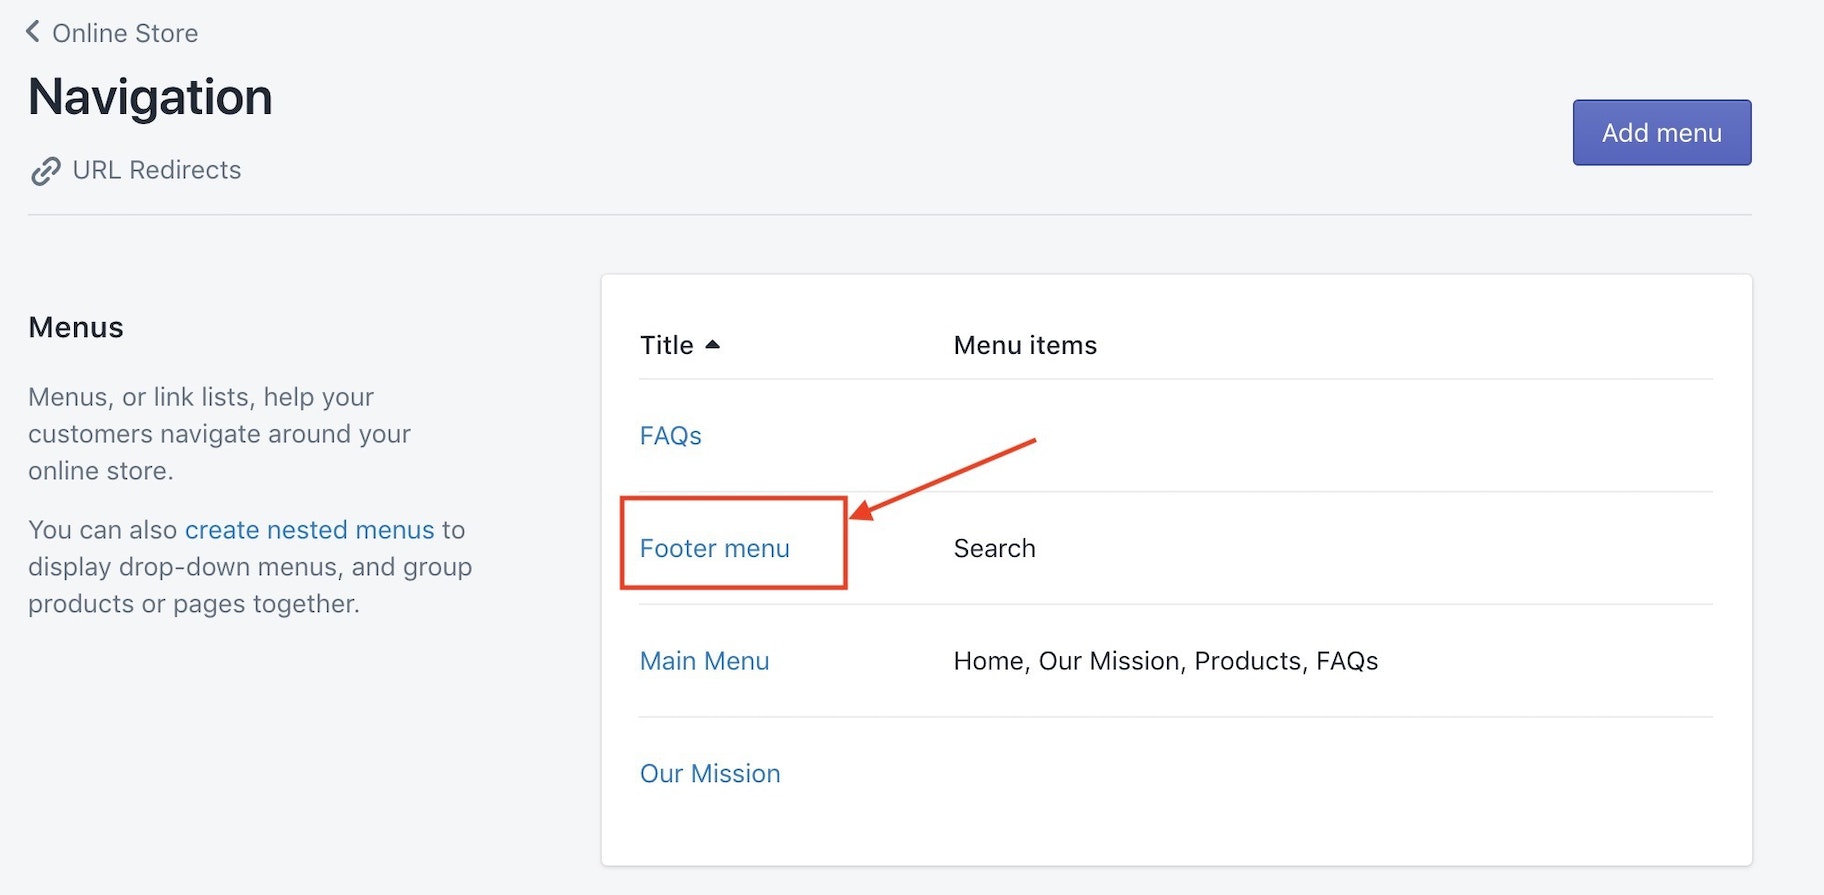Click the Main Menu items list text
This screenshot has width=1824, height=895.
tap(1165, 661)
